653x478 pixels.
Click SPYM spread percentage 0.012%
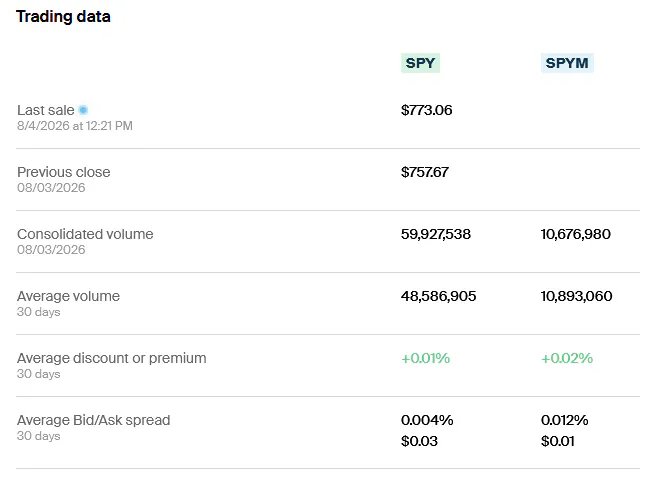pos(564,420)
